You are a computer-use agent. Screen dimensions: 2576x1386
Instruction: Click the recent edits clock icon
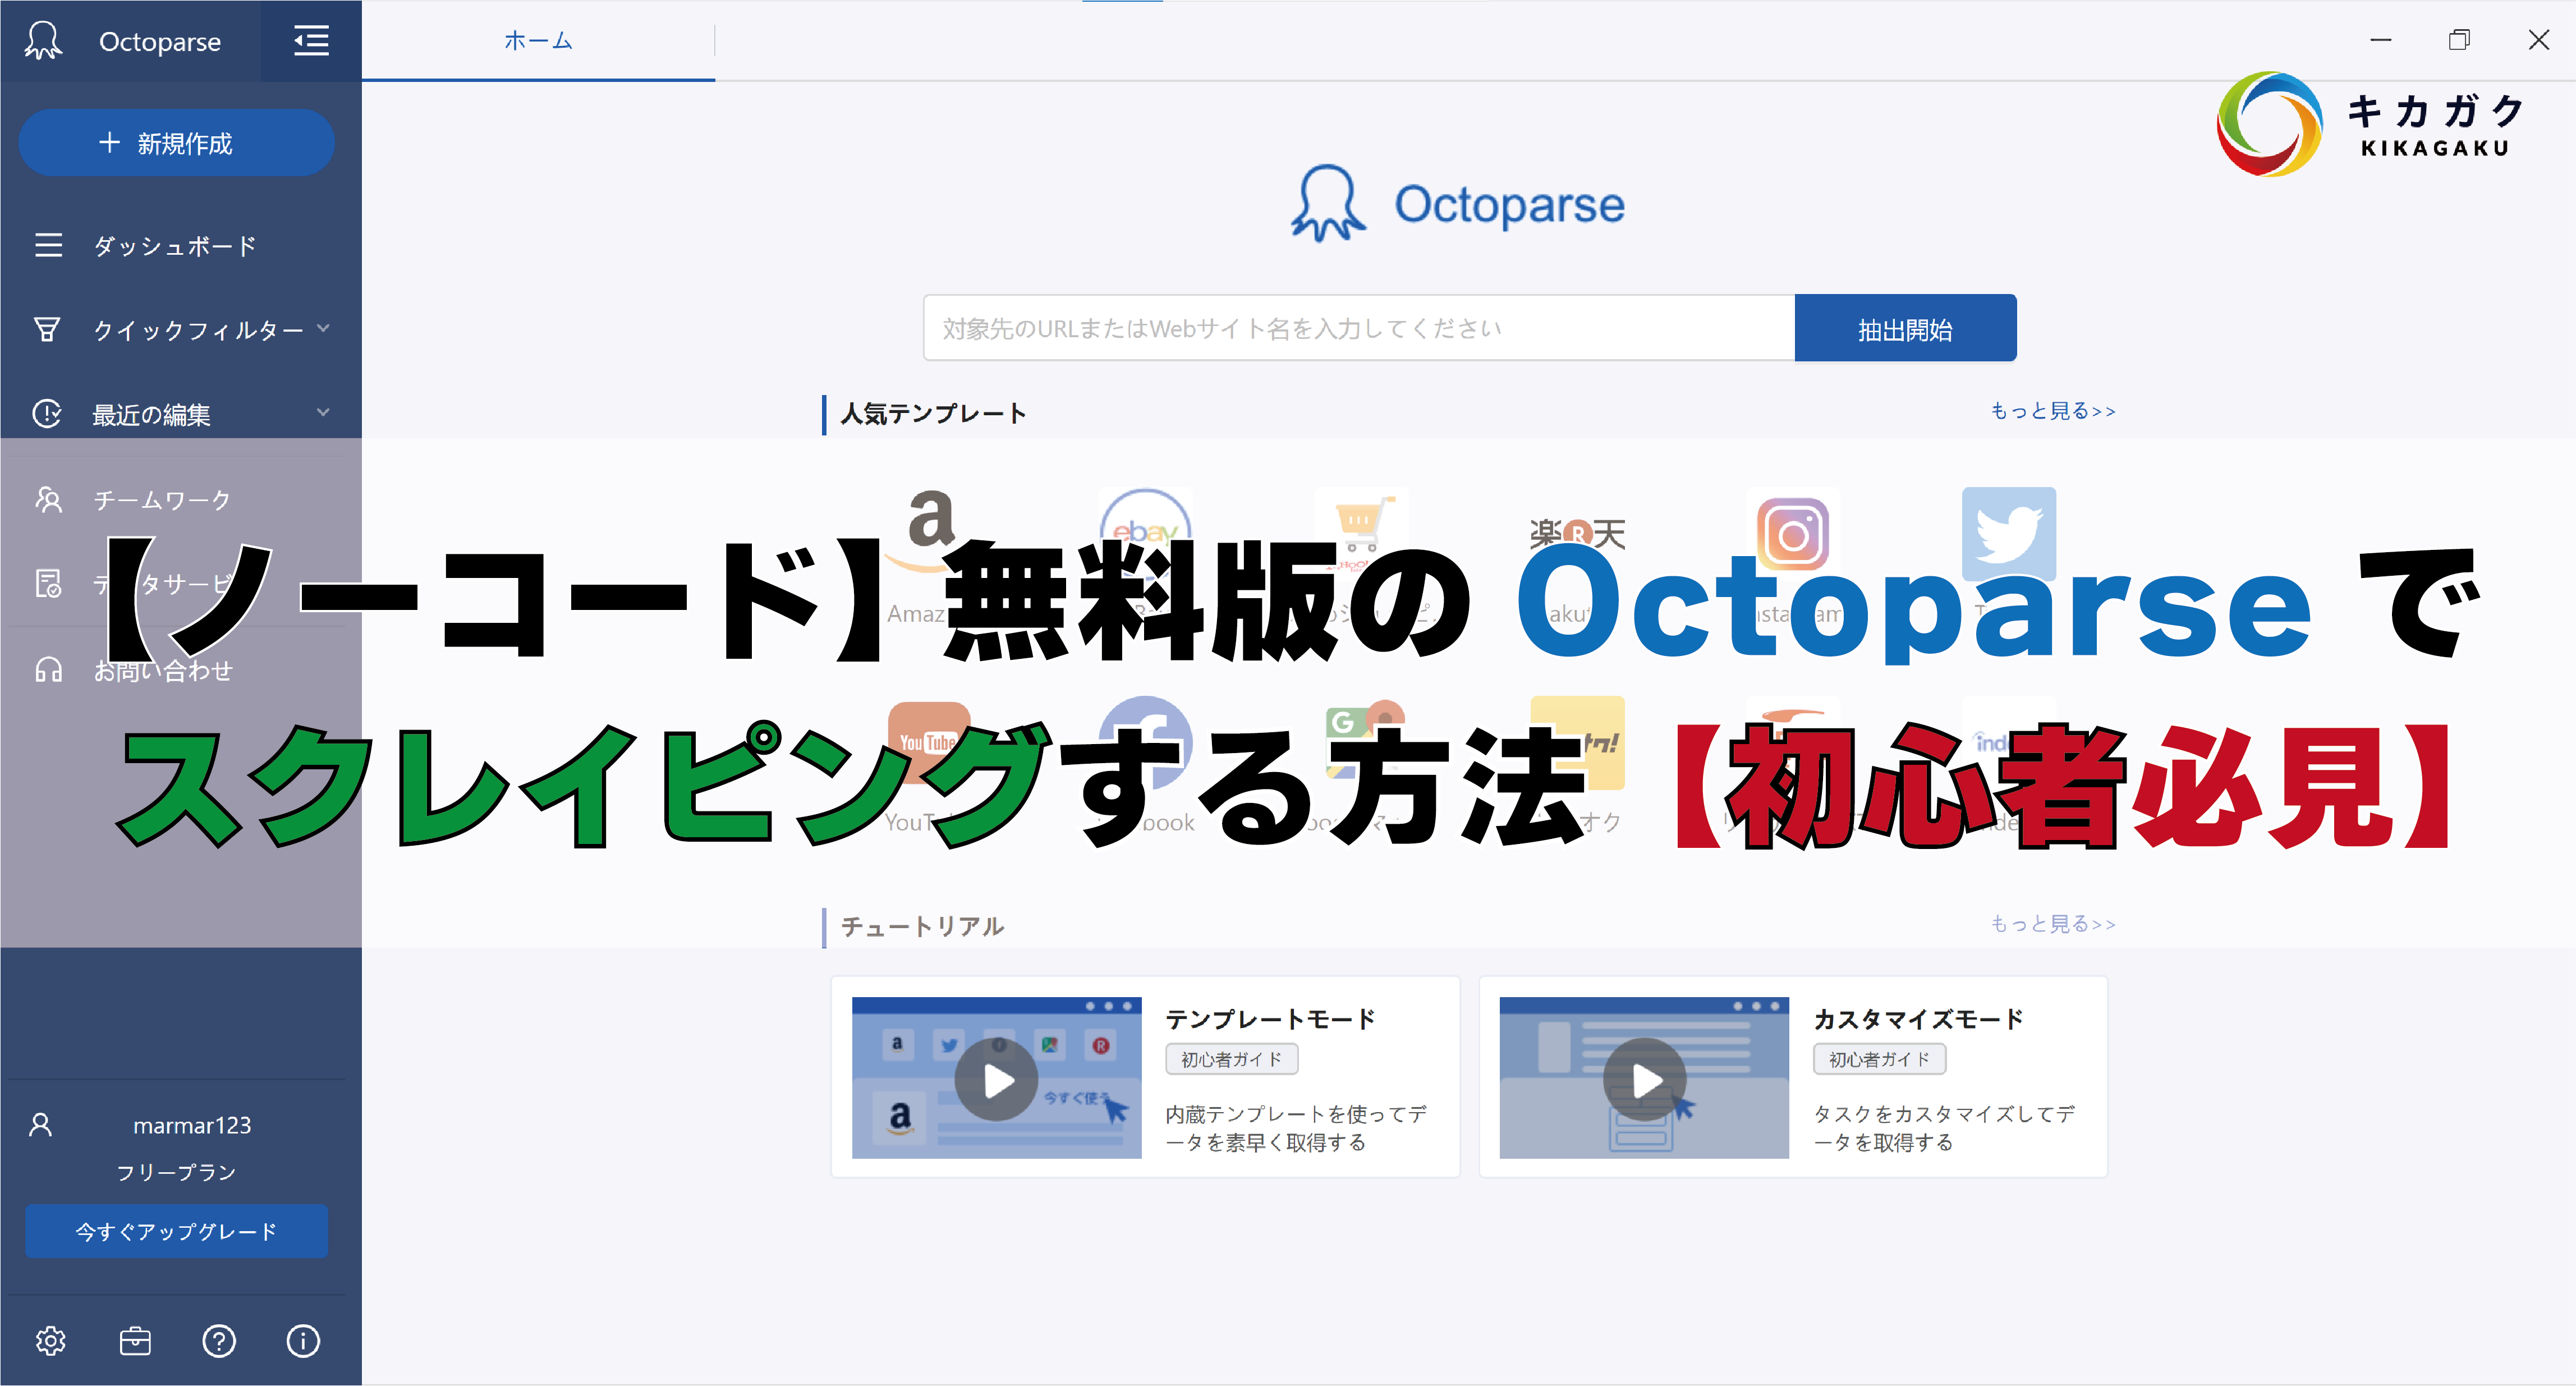(47, 413)
